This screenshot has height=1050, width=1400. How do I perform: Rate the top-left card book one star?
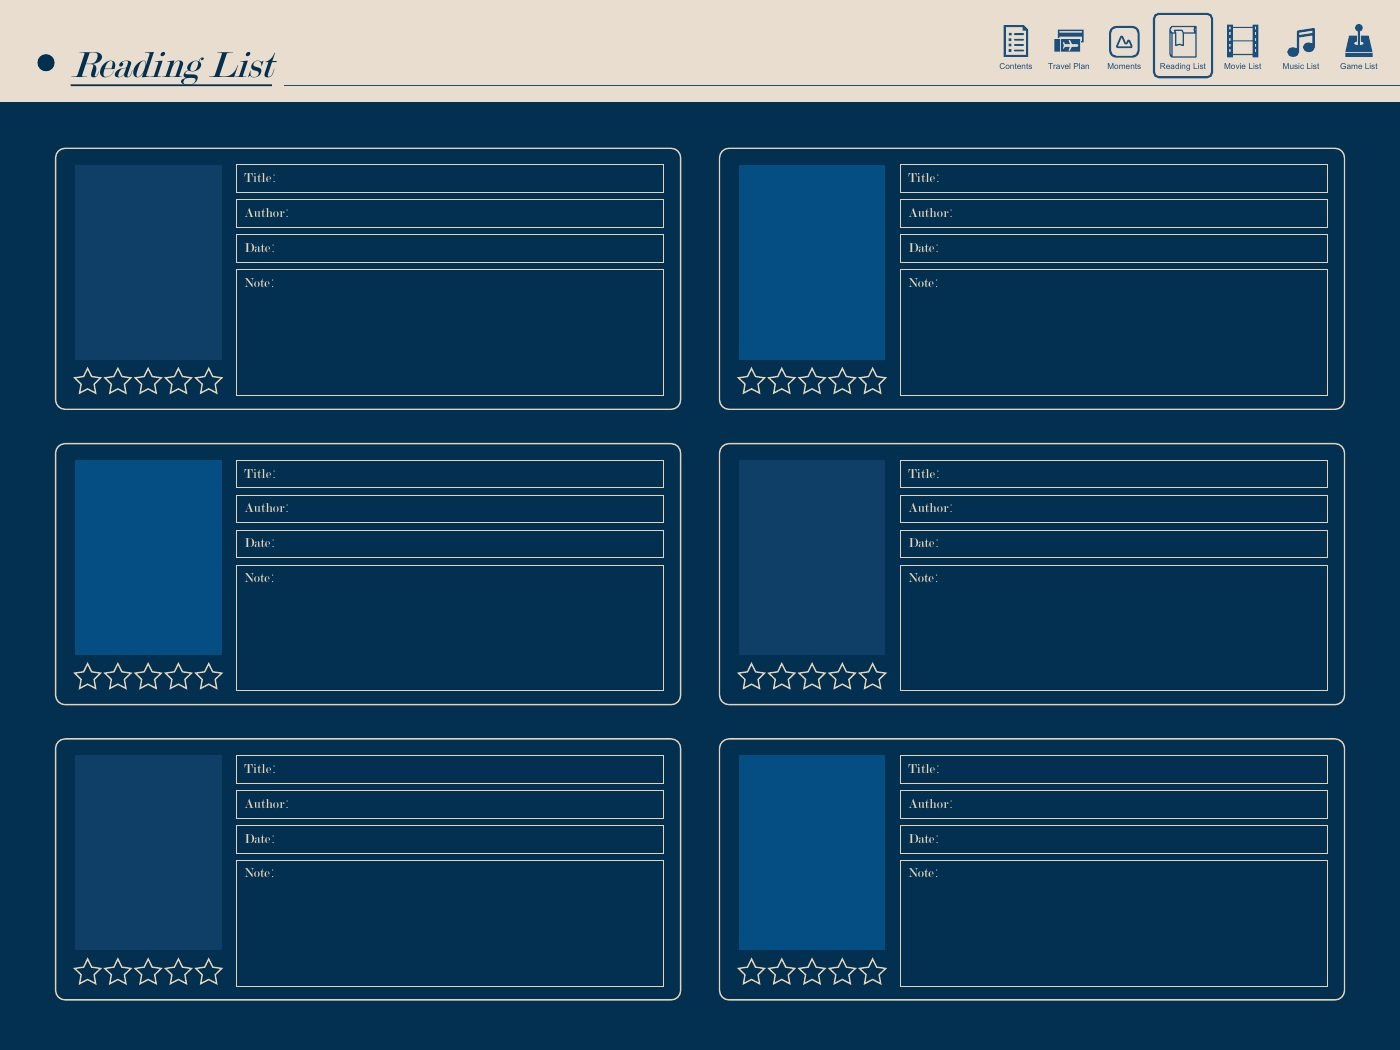88,380
